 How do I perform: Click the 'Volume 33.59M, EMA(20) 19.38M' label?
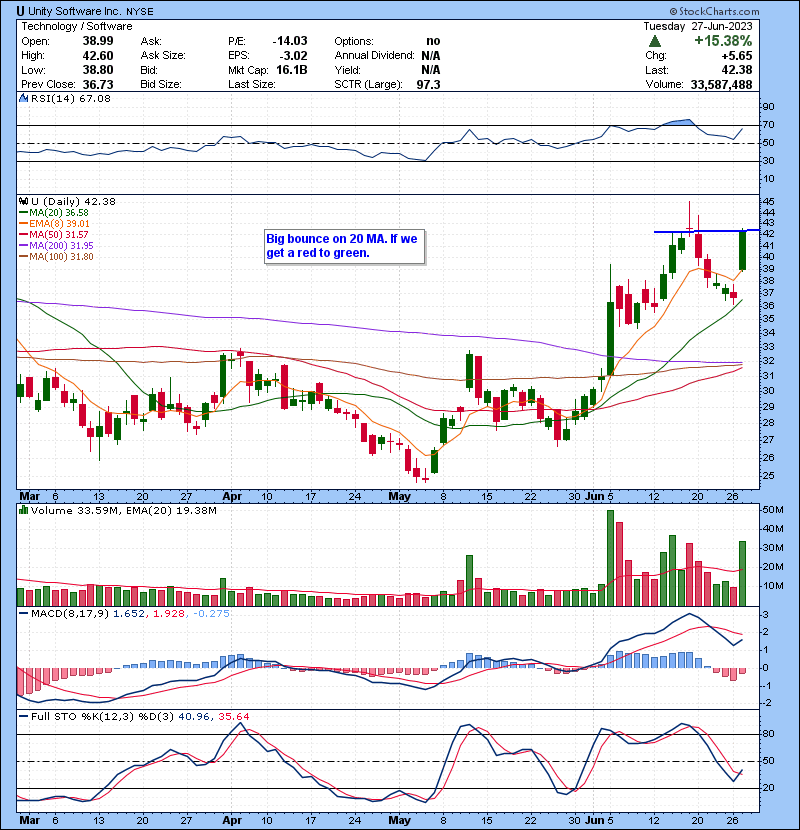click(x=124, y=510)
